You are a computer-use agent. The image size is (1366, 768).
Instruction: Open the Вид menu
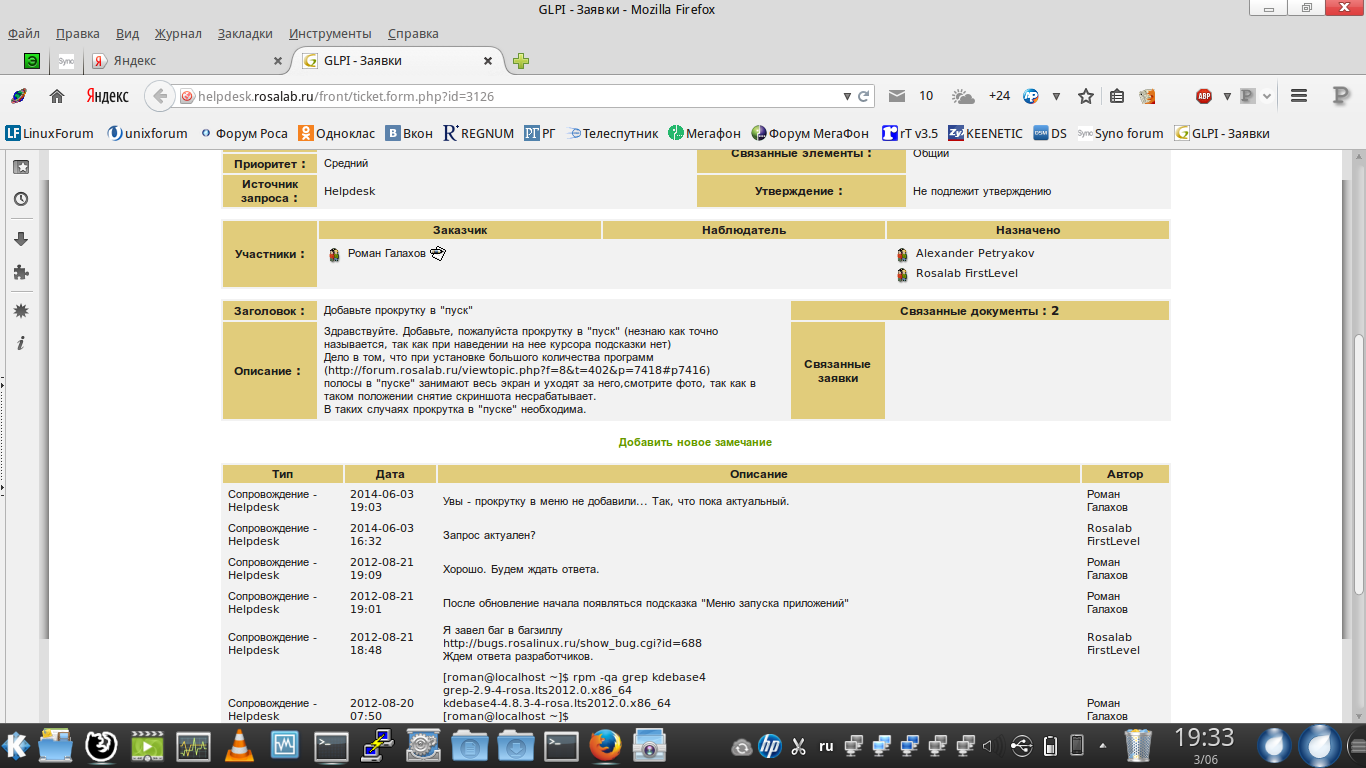point(127,33)
